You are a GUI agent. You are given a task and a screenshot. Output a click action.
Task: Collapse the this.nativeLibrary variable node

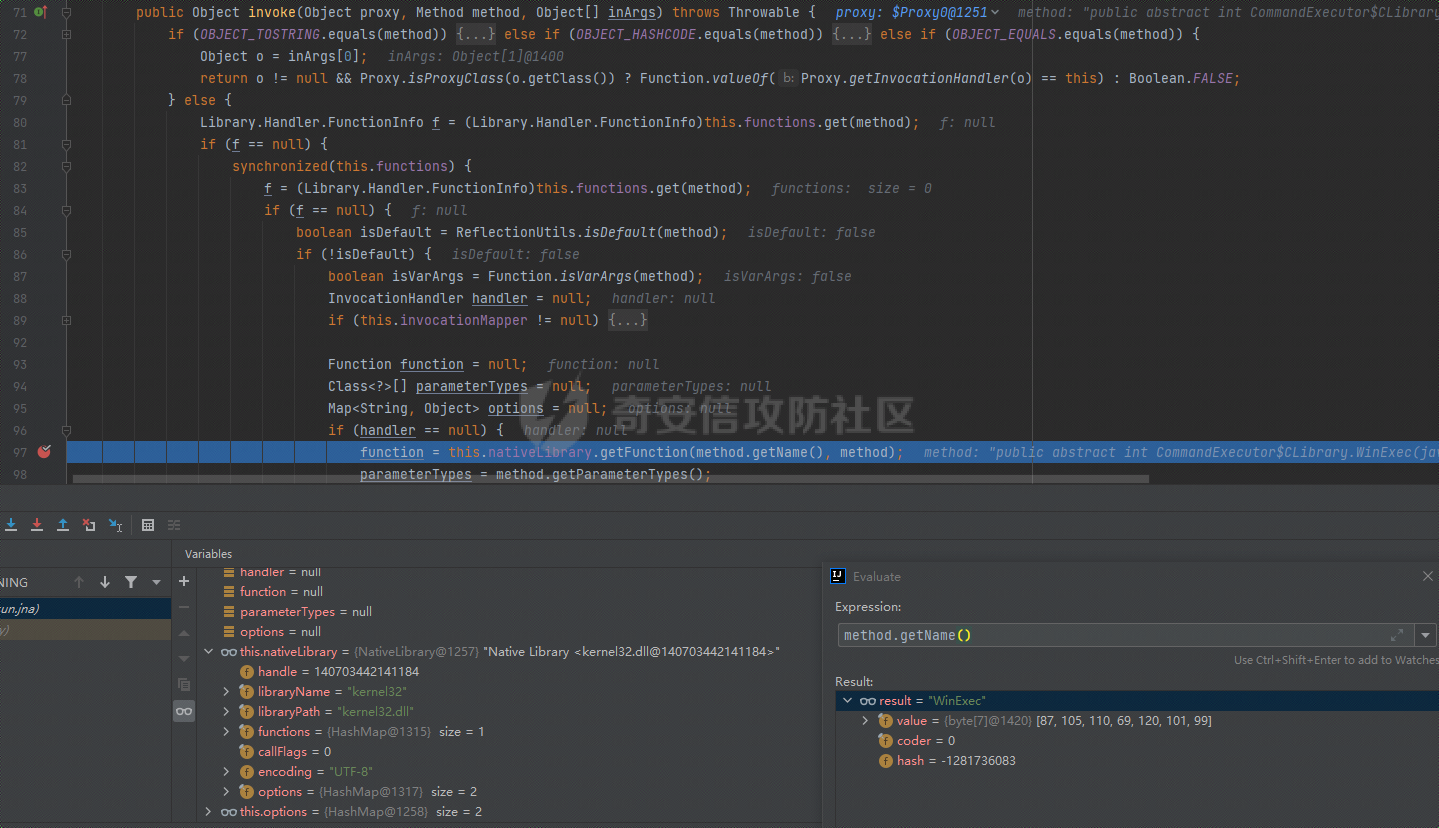[209, 652]
